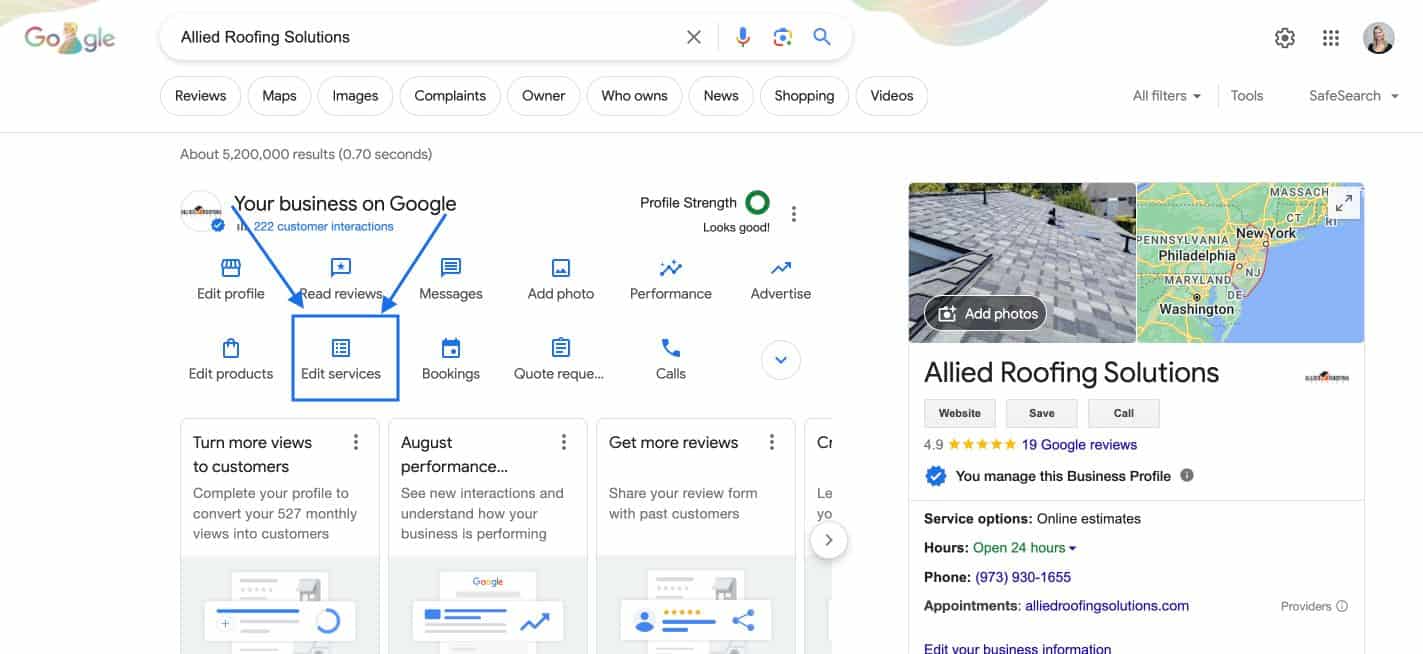Open the Get more reviews card
Viewport: 1423px width, 654px height.
pos(696,536)
